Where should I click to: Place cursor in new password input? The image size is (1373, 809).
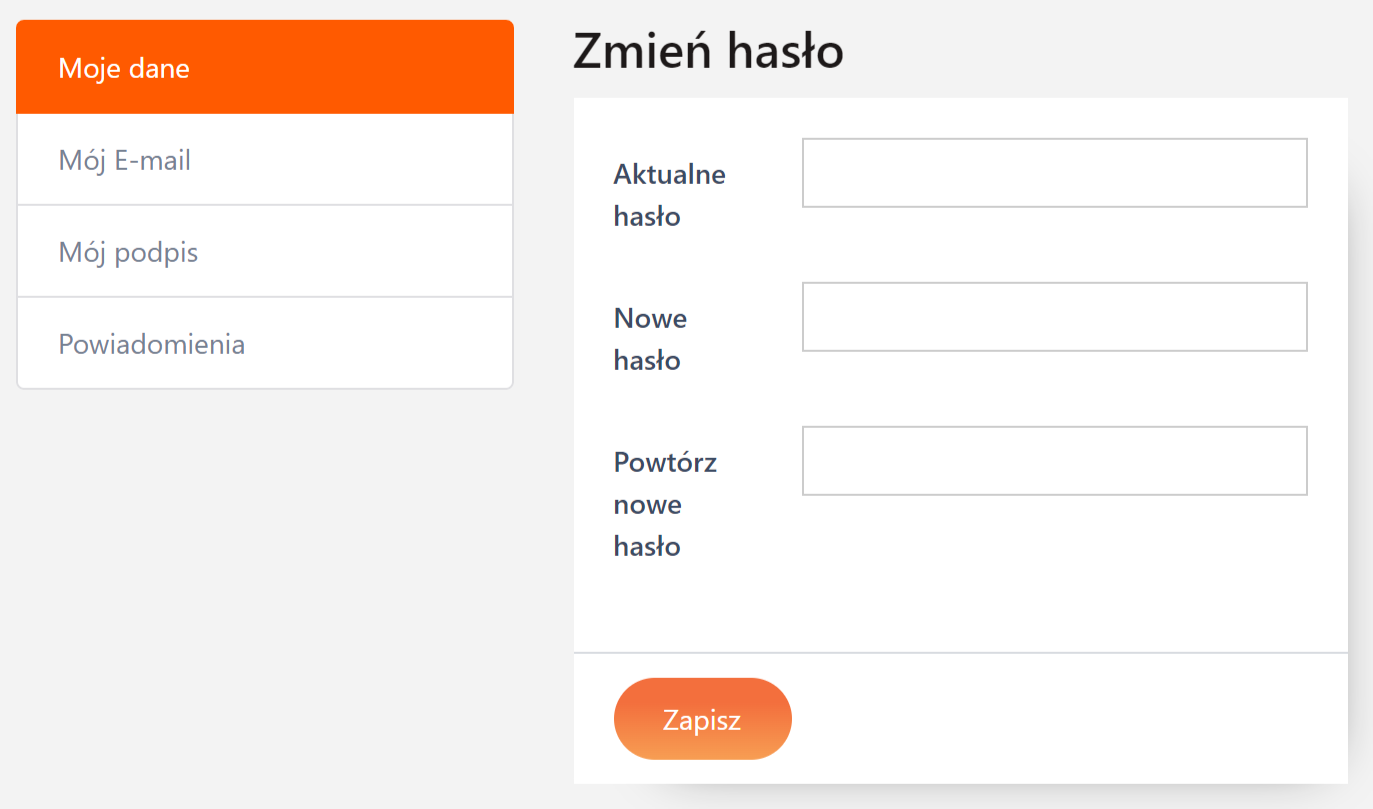click(x=1054, y=317)
